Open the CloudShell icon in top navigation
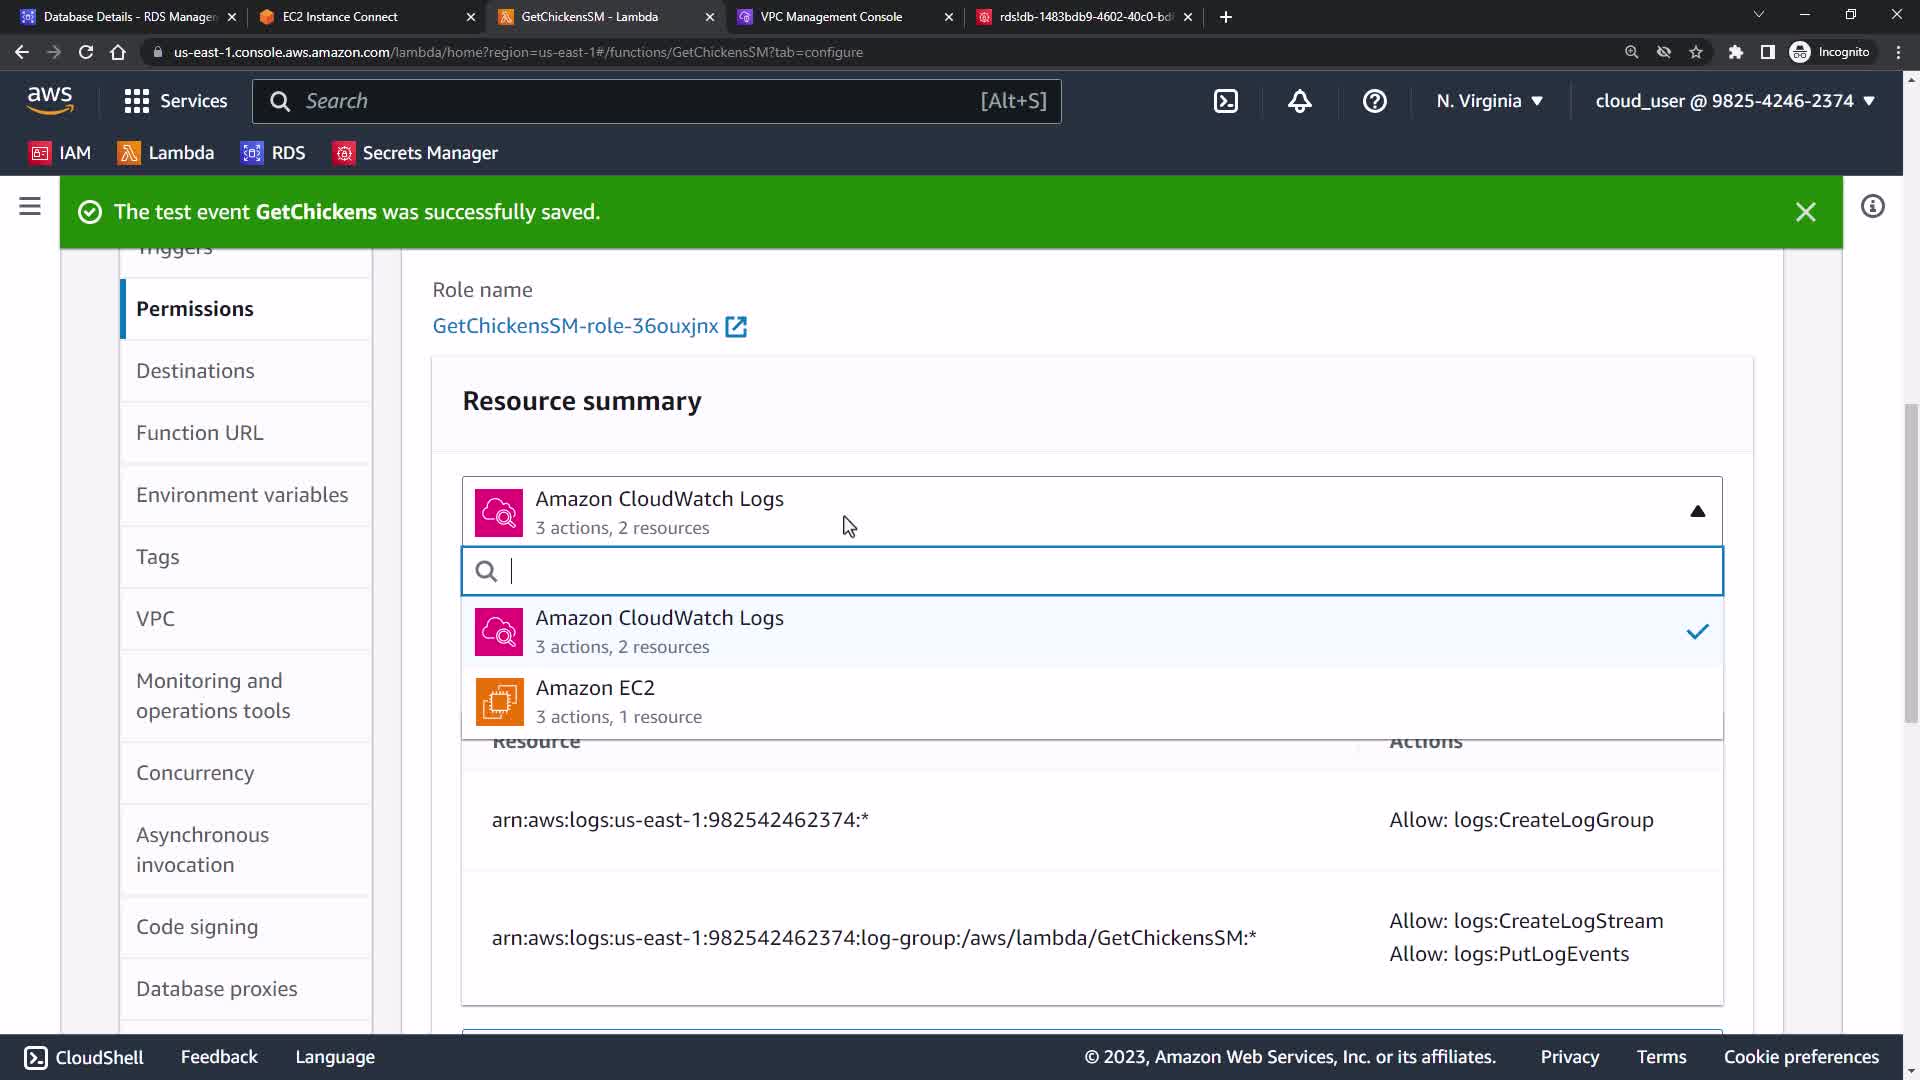The height and width of the screenshot is (1080, 1920). pos(1226,101)
